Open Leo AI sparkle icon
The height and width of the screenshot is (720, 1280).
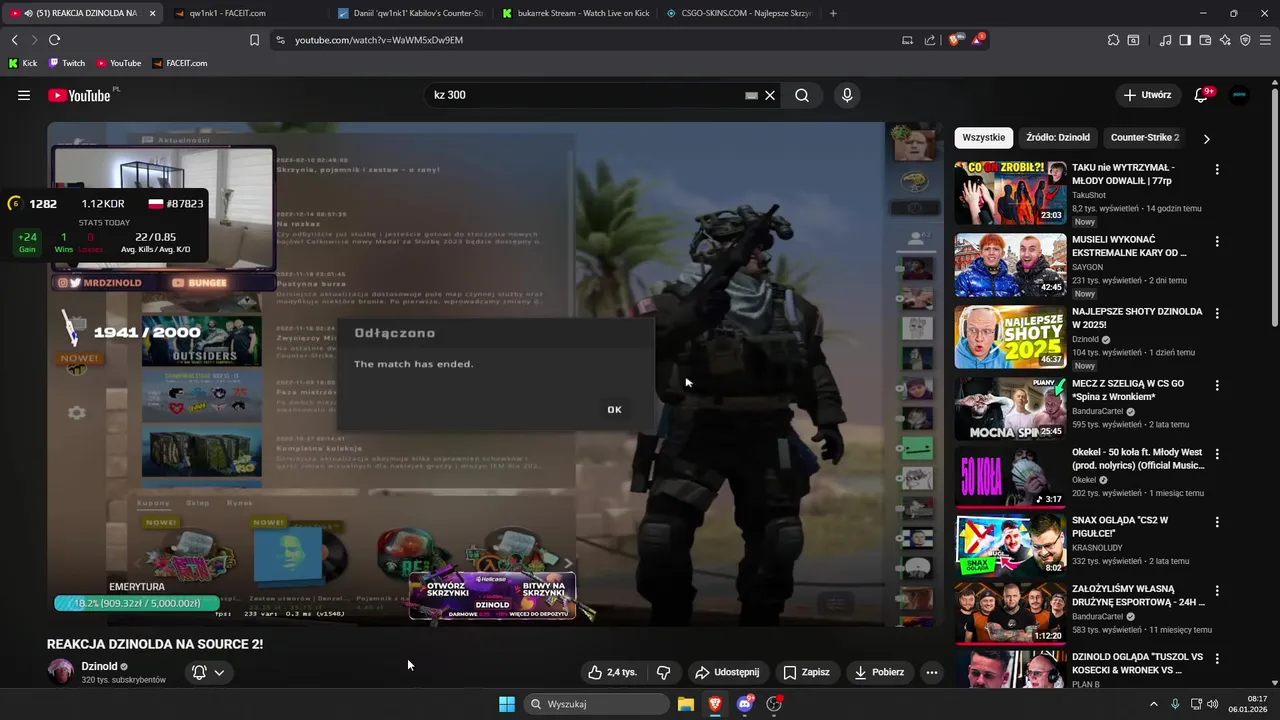pyautogui.click(x=1225, y=40)
